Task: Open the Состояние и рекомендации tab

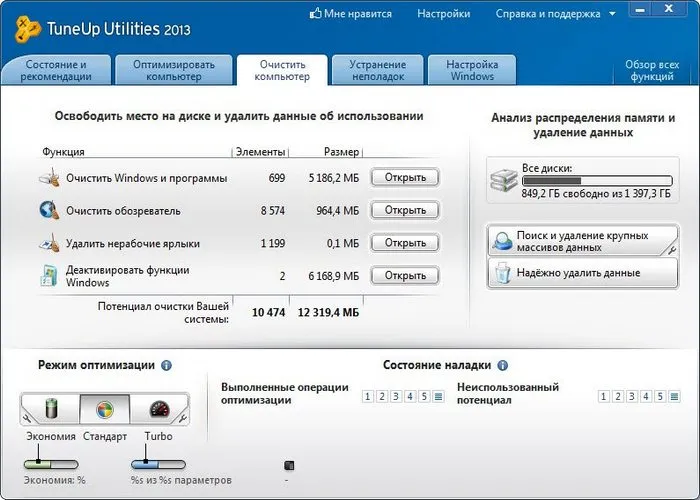Action: pos(56,70)
